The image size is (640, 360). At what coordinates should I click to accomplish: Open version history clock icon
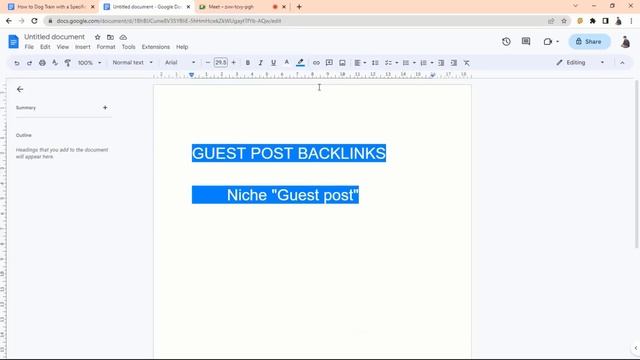(x=506, y=42)
